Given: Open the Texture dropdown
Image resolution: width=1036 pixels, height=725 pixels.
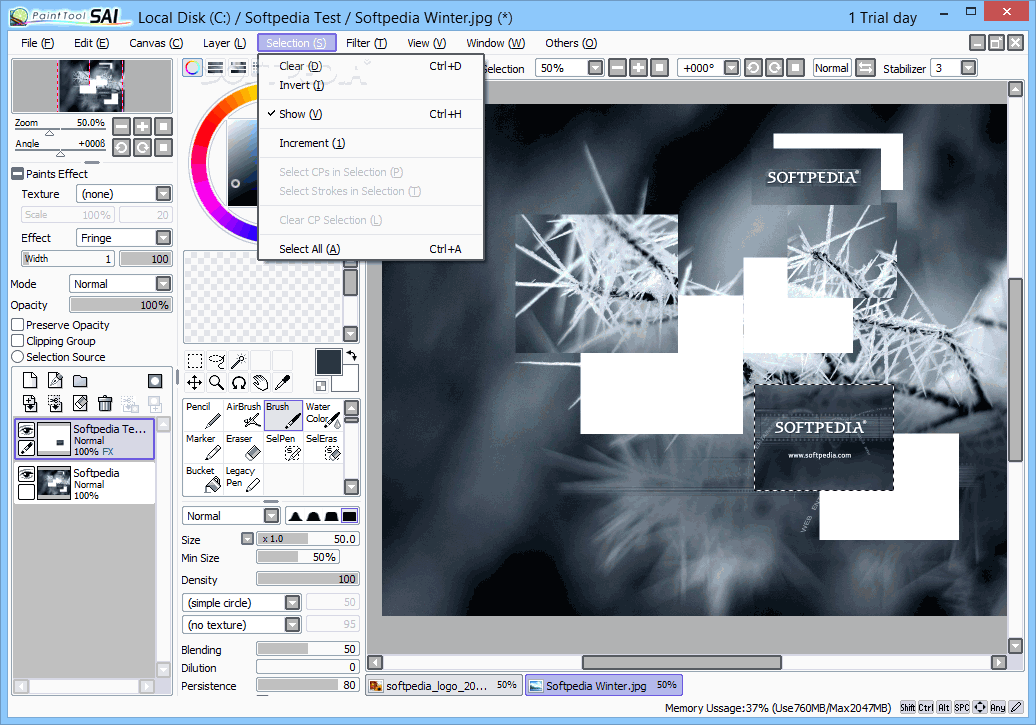Looking at the screenshot, I should click(163, 194).
